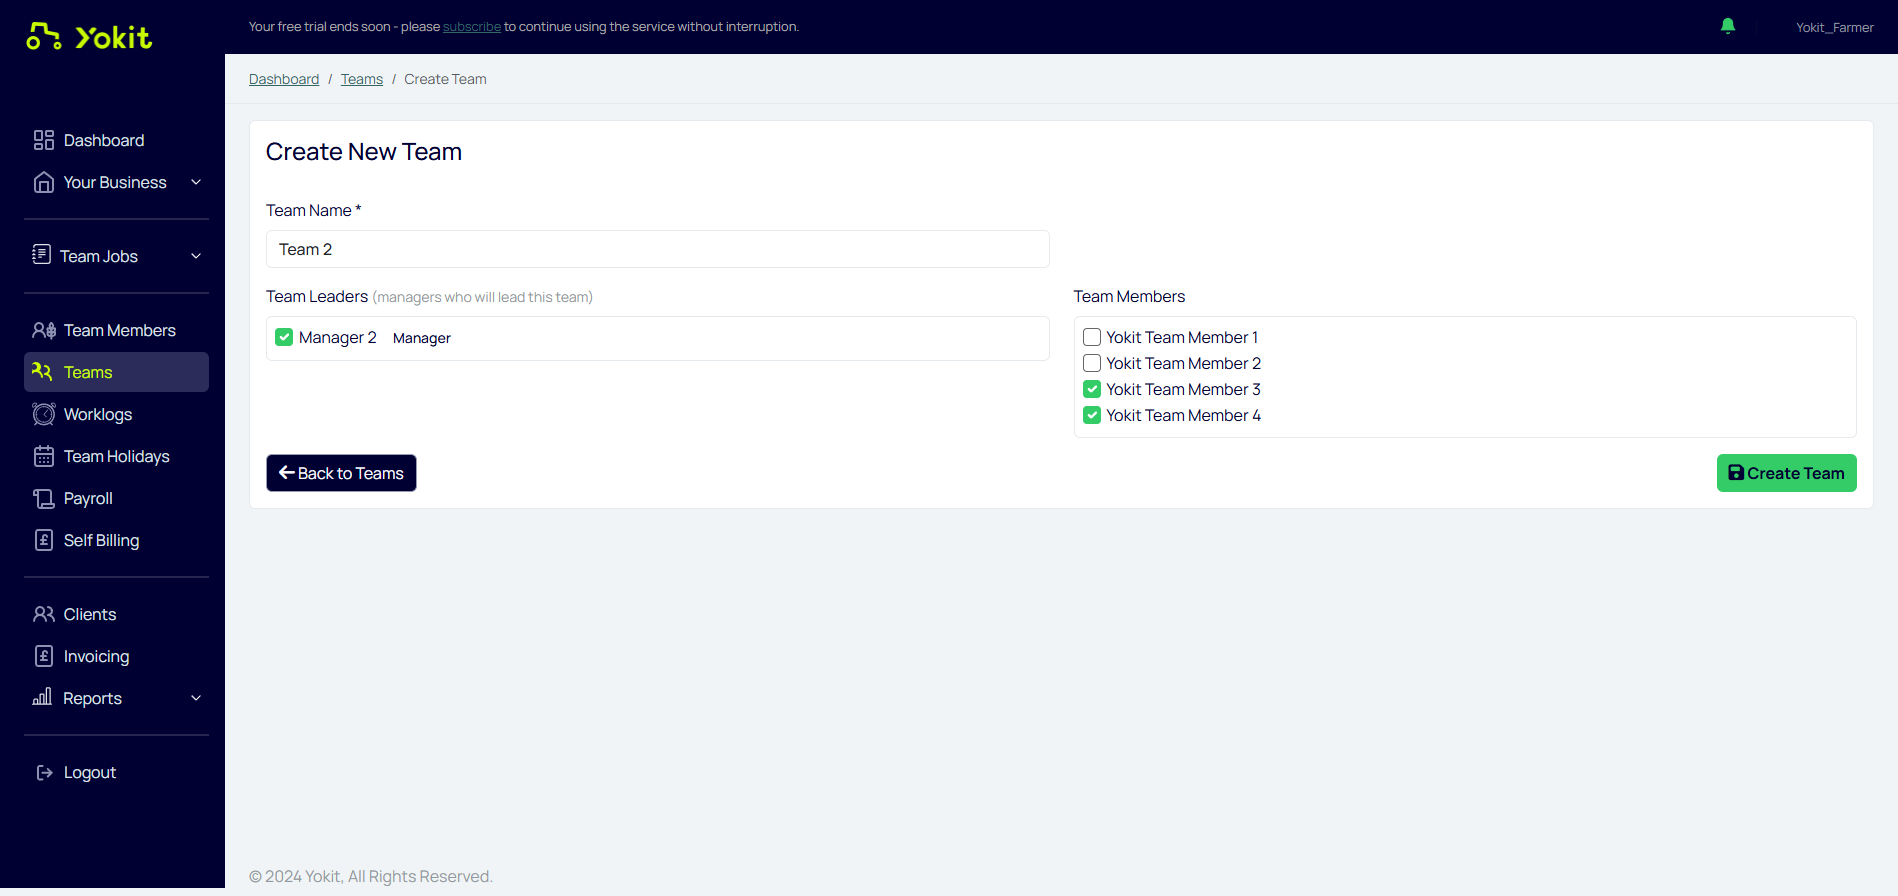Open Self Billing in sidebar

click(x=116, y=540)
